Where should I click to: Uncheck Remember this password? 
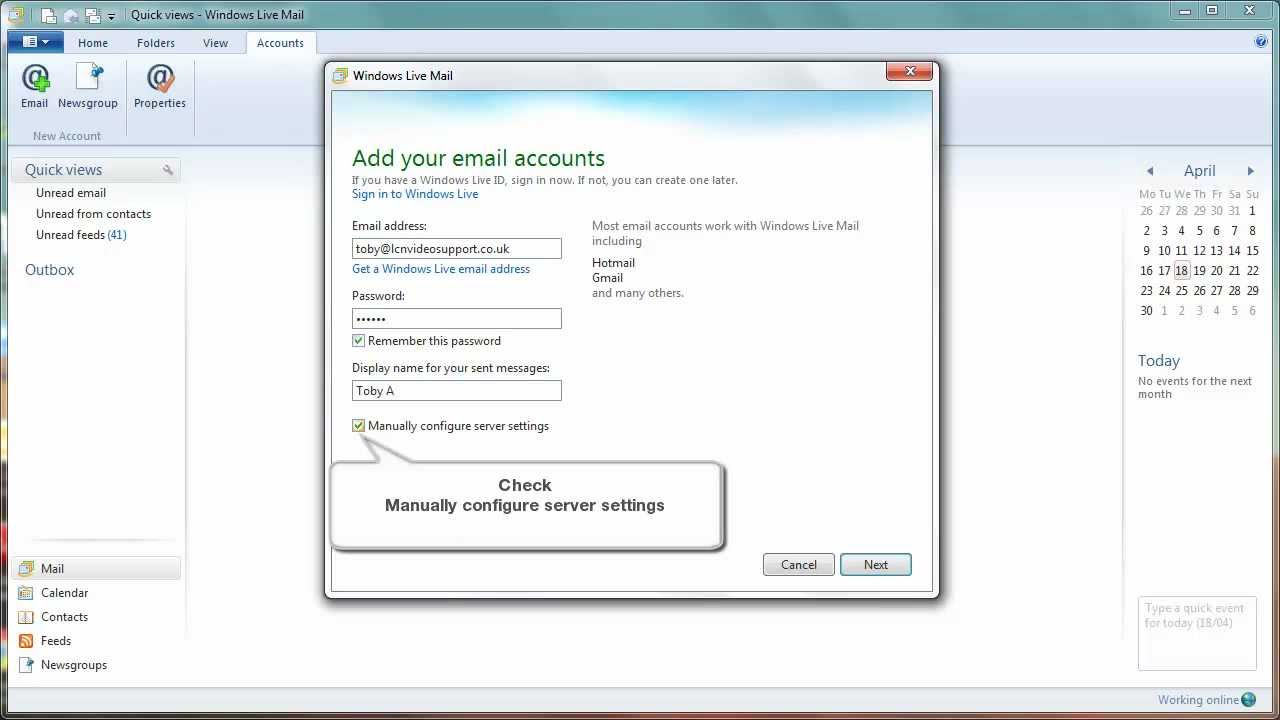click(x=359, y=341)
